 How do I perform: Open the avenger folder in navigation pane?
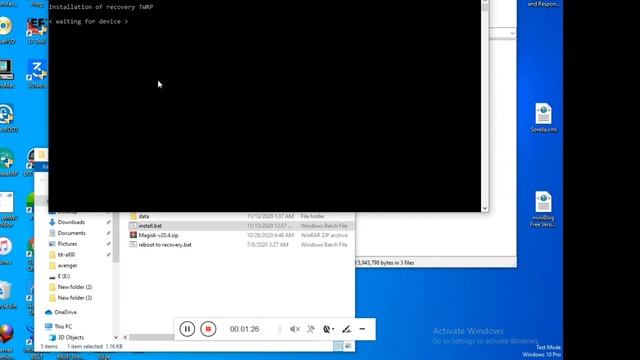[x=67, y=265]
